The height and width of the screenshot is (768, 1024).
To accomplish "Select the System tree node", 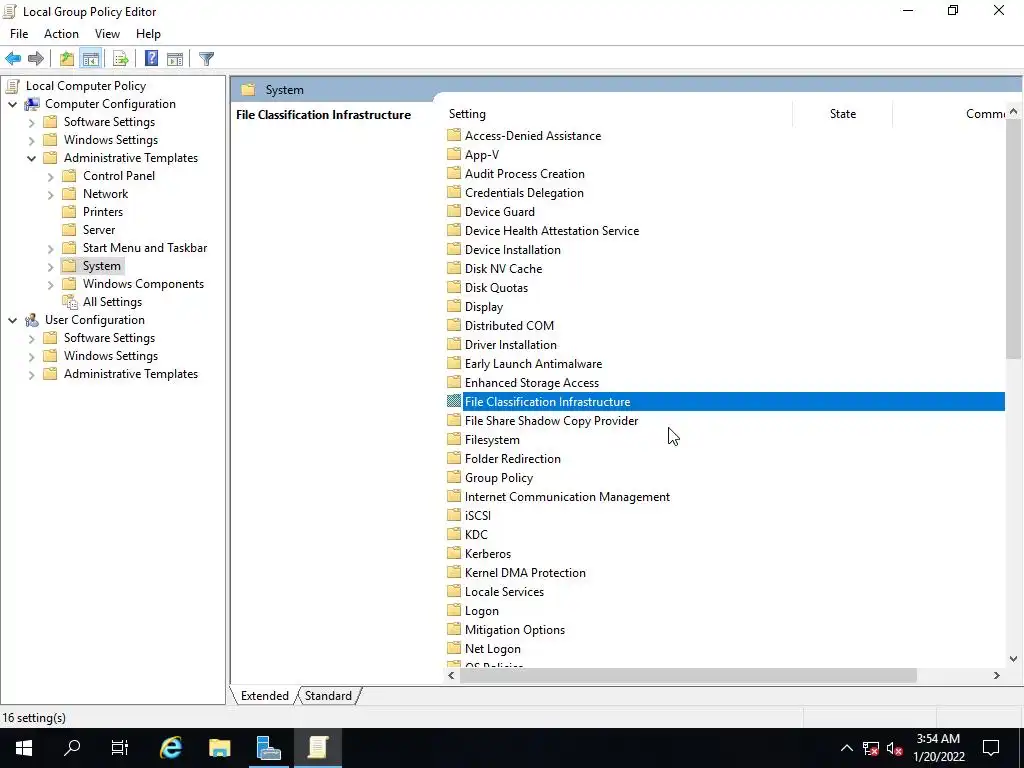I will 101,266.
